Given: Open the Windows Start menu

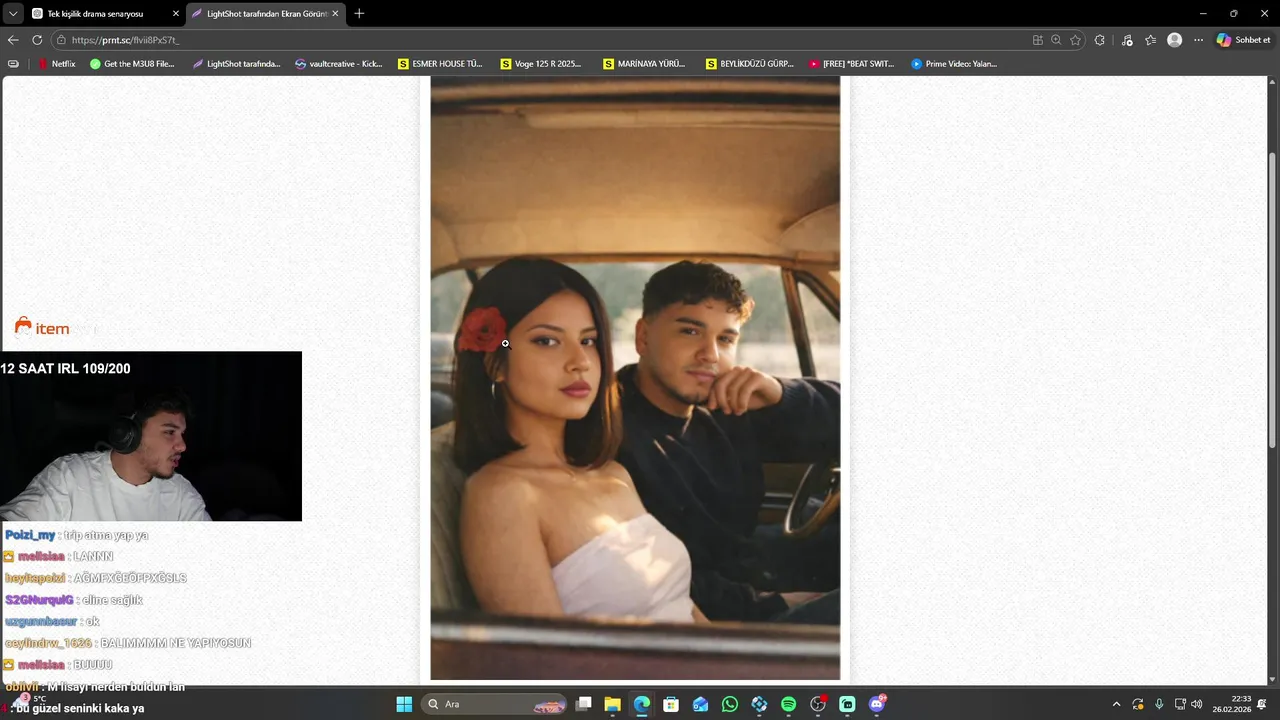Looking at the screenshot, I should point(404,704).
